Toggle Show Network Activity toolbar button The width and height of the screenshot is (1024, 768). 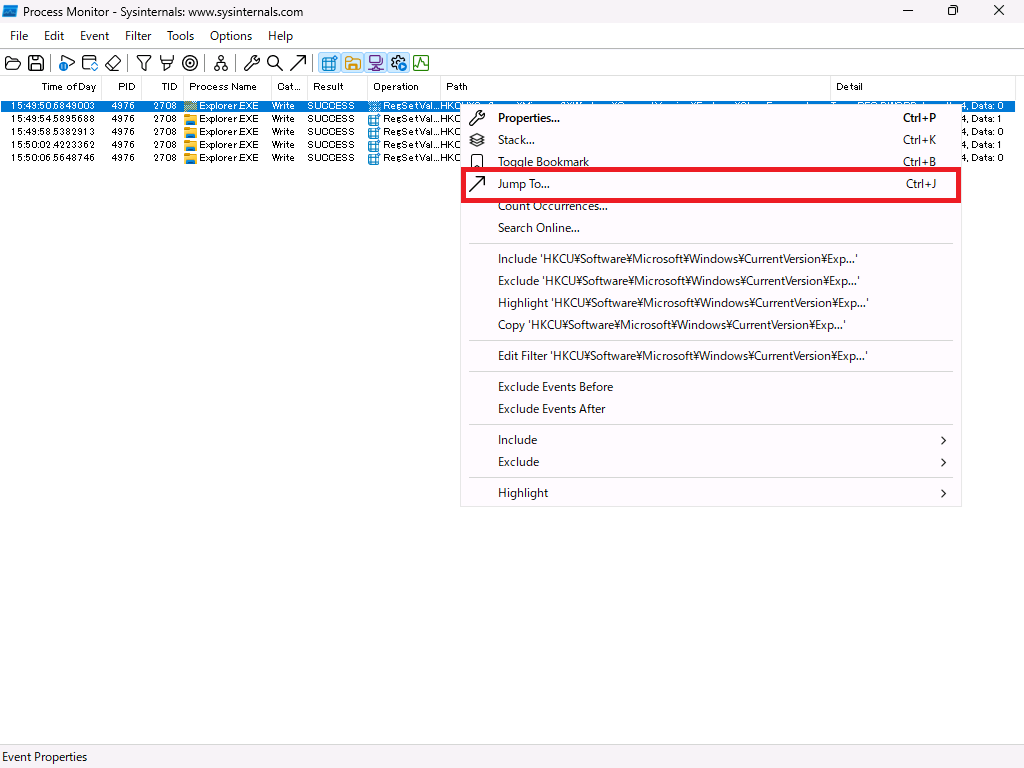(x=376, y=63)
